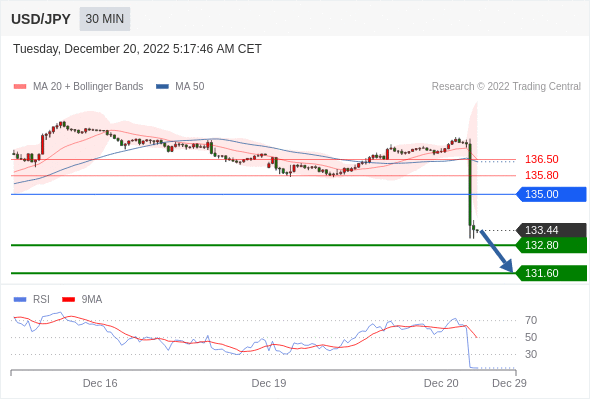Select the Dec 29 date axis label
The image size is (590, 400).
(x=509, y=383)
